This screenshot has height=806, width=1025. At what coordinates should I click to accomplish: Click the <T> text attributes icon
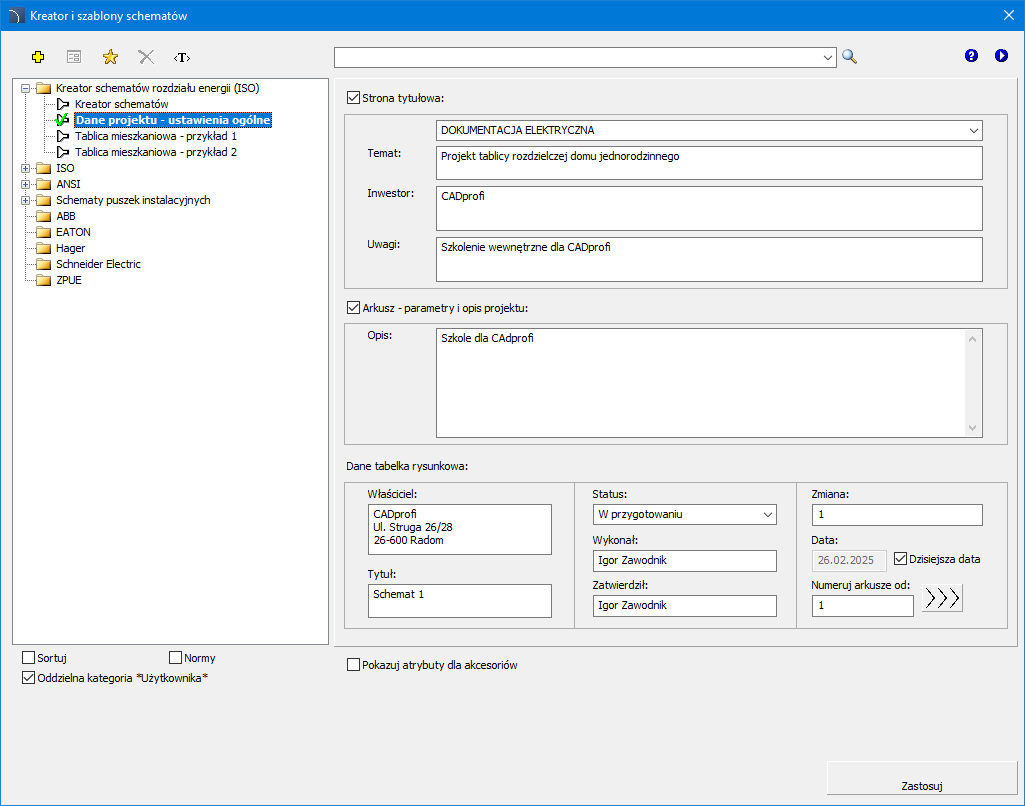click(x=182, y=57)
